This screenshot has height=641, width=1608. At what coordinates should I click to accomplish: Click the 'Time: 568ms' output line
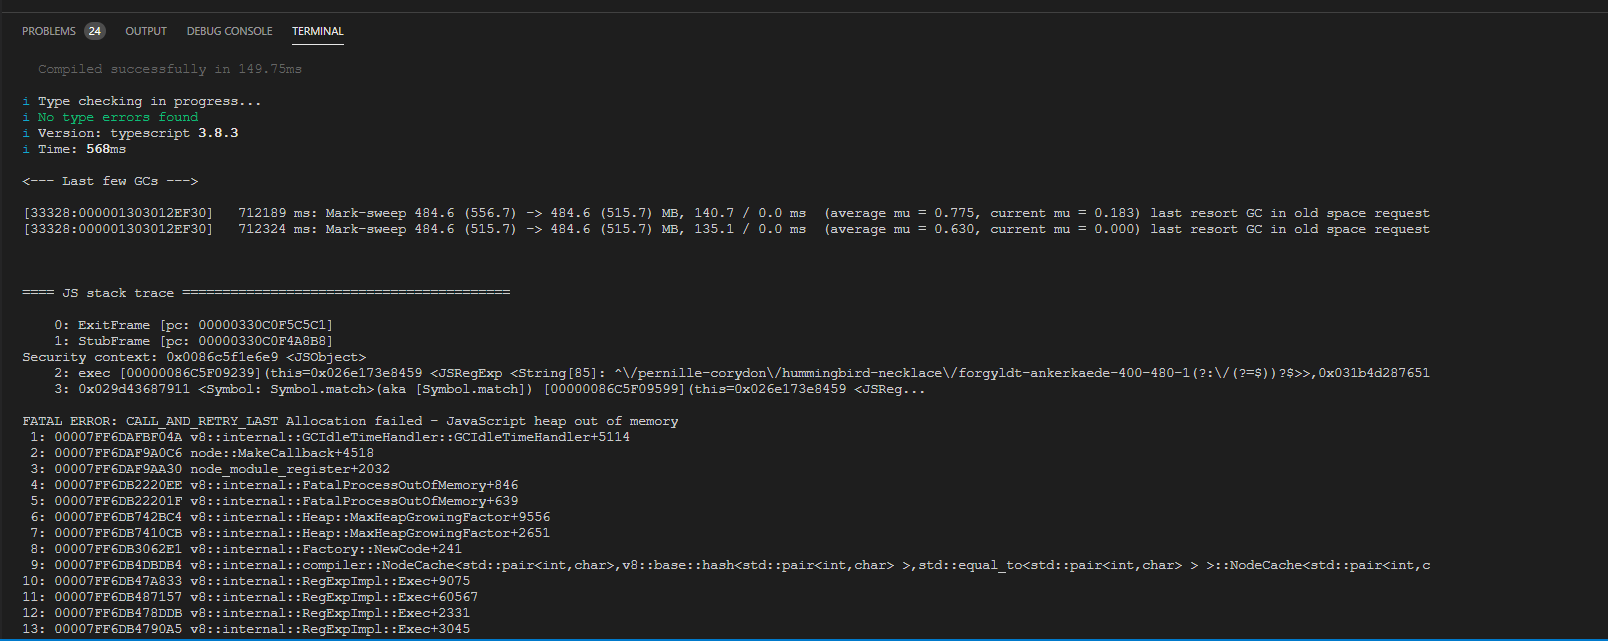pos(80,148)
